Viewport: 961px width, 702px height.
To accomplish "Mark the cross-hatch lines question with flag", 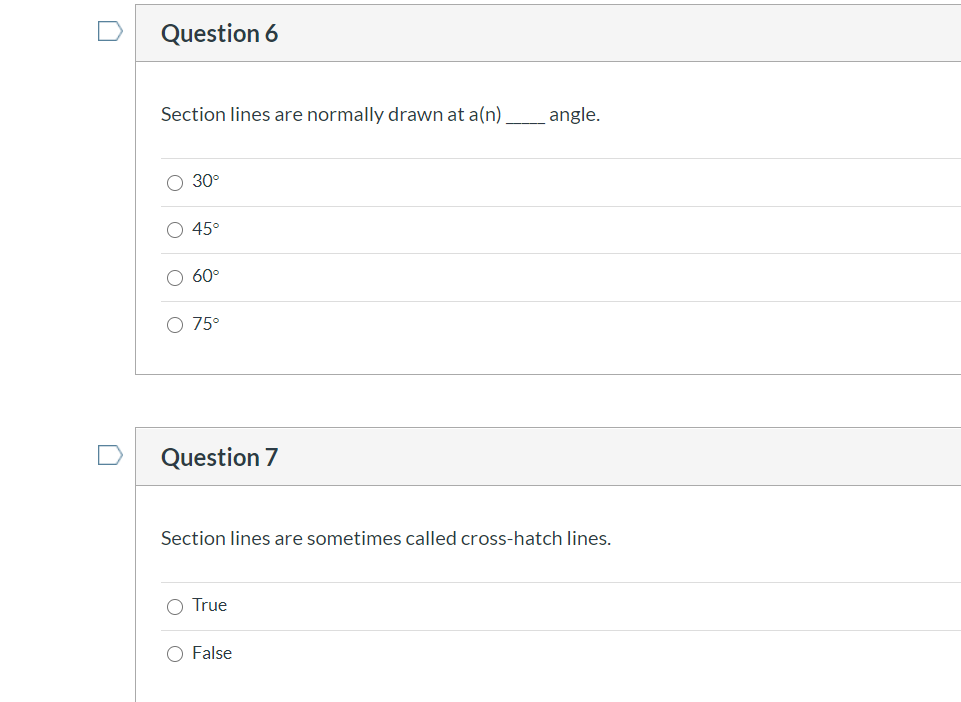I will [x=109, y=454].
